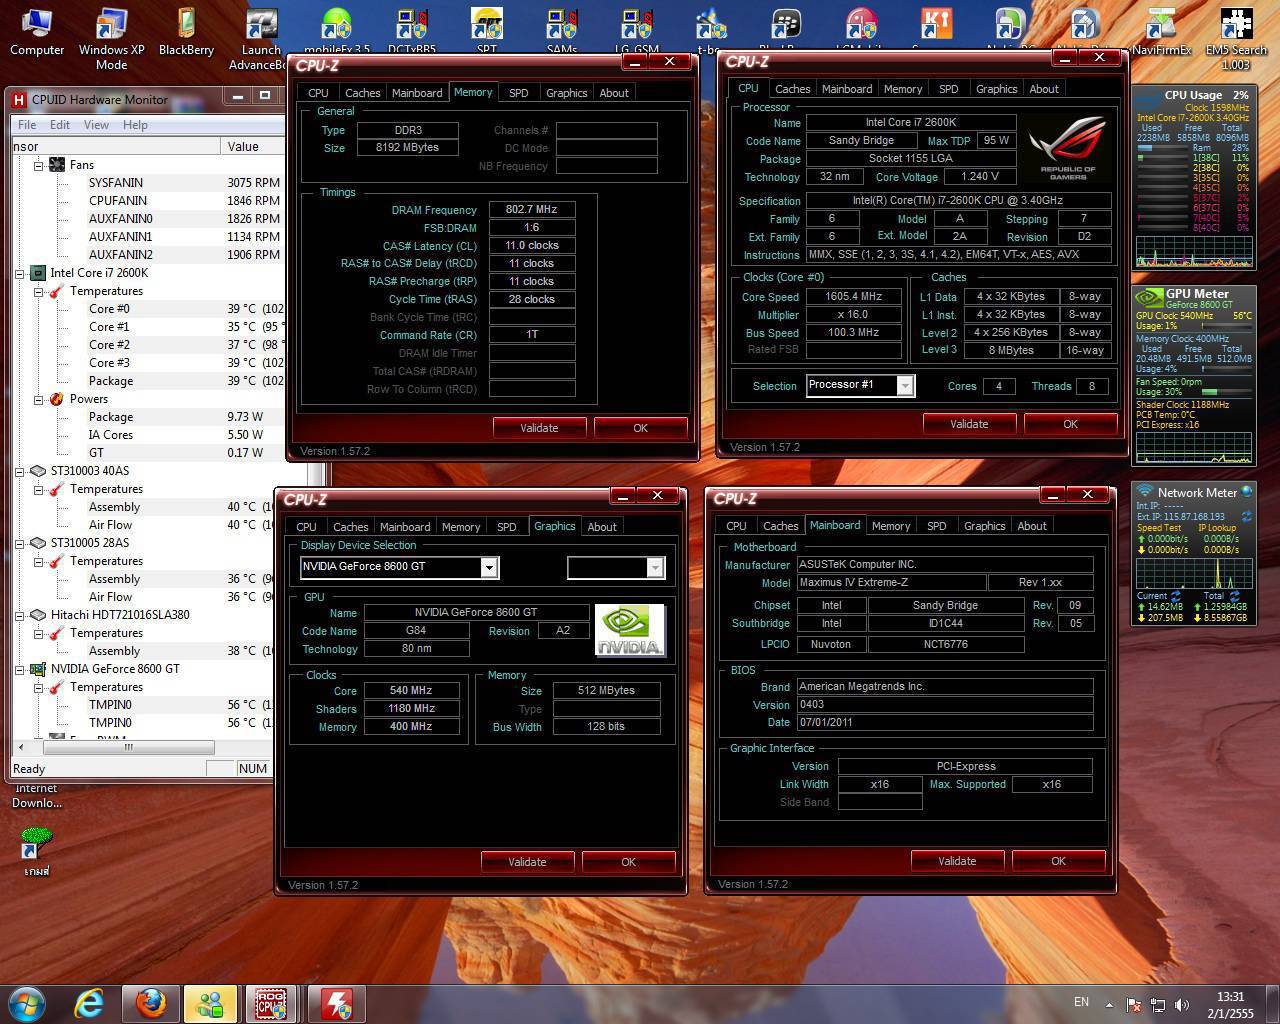The width and height of the screenshot is (1280, 1024).
Task: Click Validate in the Memory CPU-Z window
Action: [x=539, y=427]
